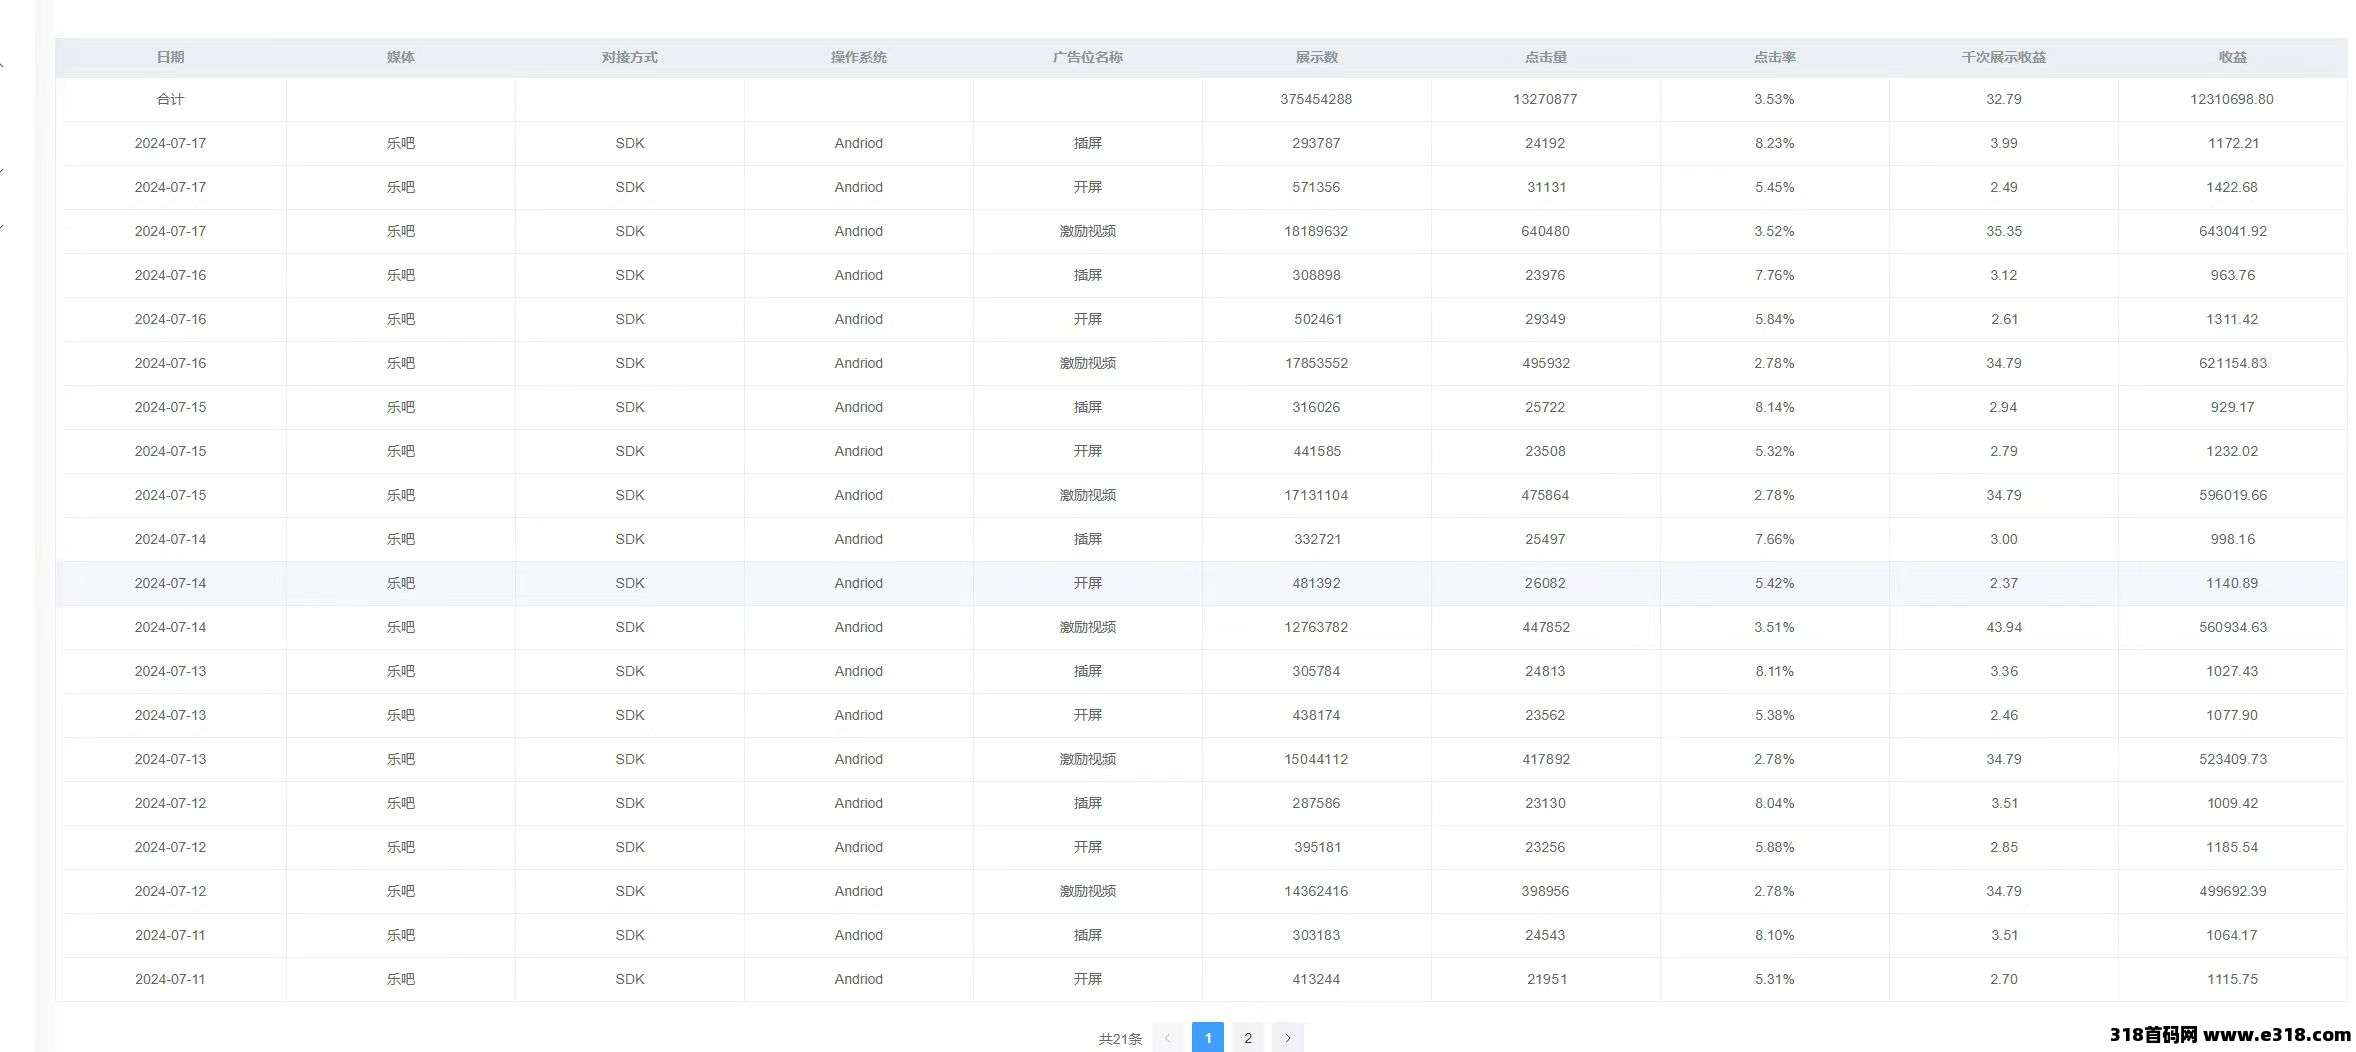Screen dimensions: 2356x1052
Task: Click the 点击量 column header
Action: click(x=1545, y=57)
